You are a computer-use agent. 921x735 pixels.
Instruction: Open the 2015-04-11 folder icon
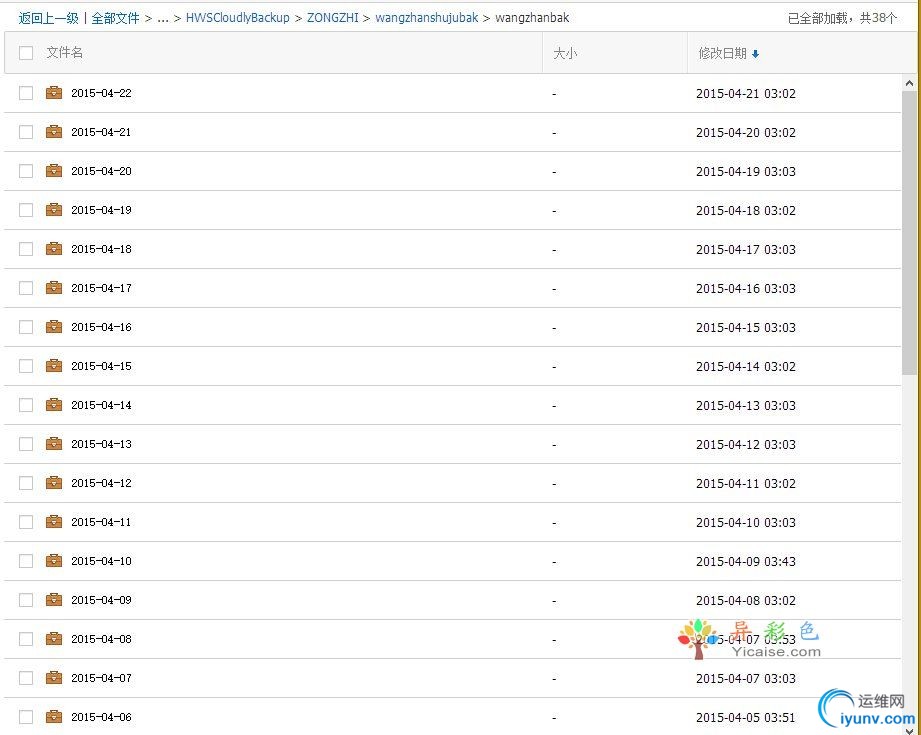coord(54,522)
